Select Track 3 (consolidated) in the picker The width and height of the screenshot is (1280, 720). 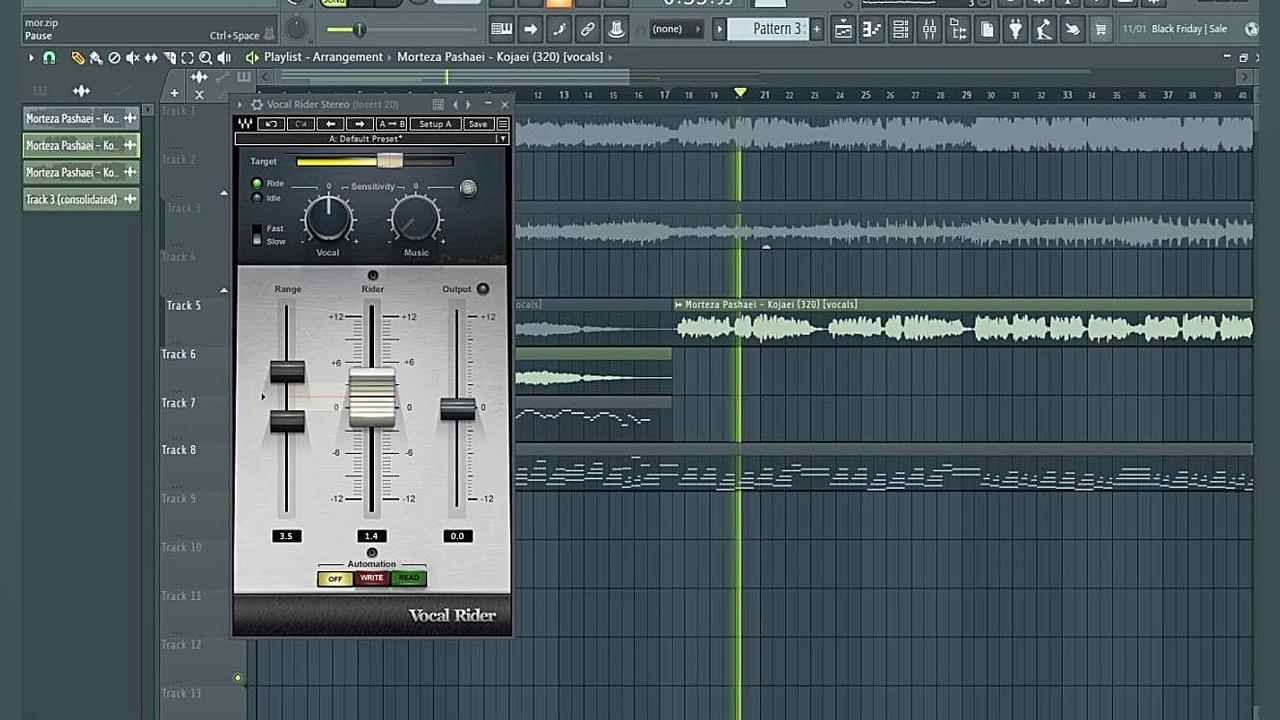pyautogui.click(x=81, y=199)
